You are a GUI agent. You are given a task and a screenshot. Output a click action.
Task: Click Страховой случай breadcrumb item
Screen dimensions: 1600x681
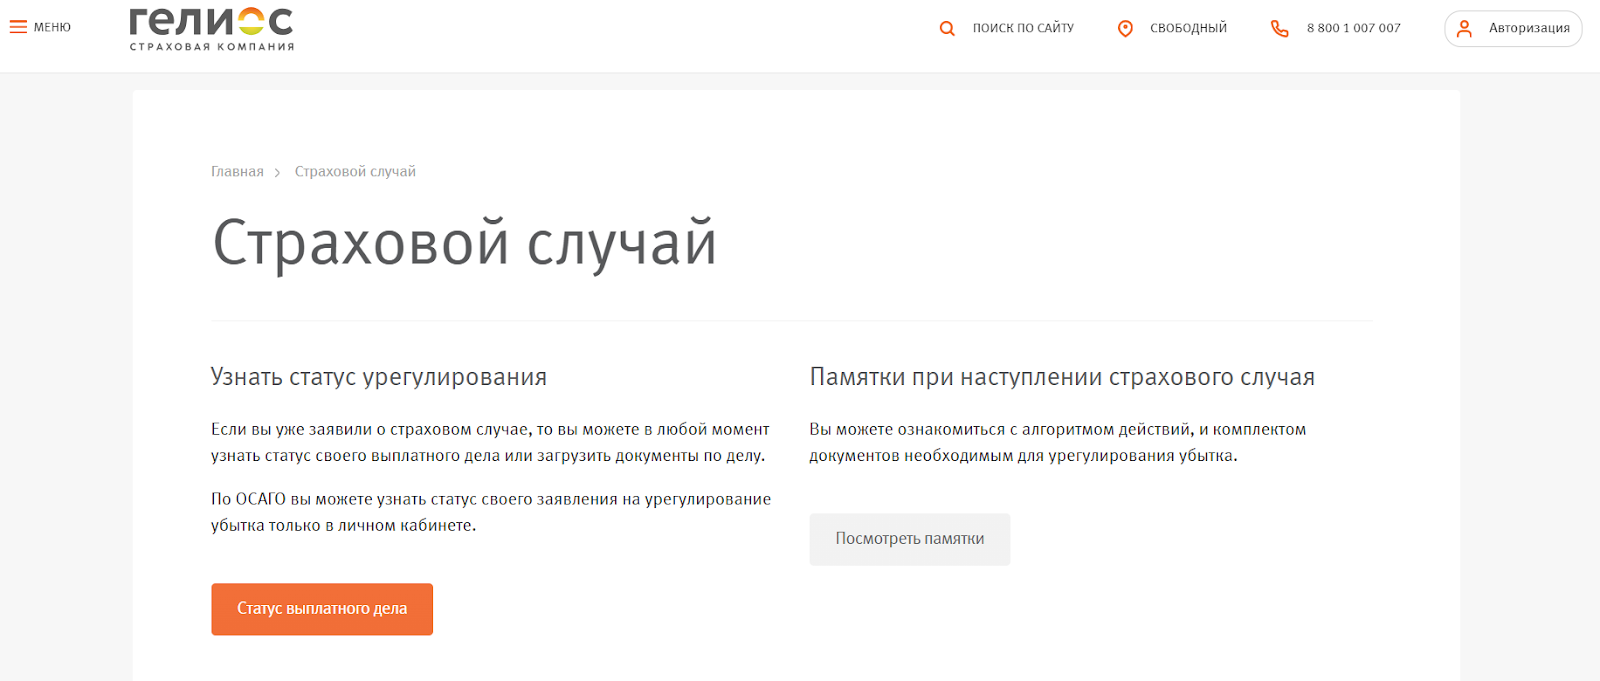(355, 172)
